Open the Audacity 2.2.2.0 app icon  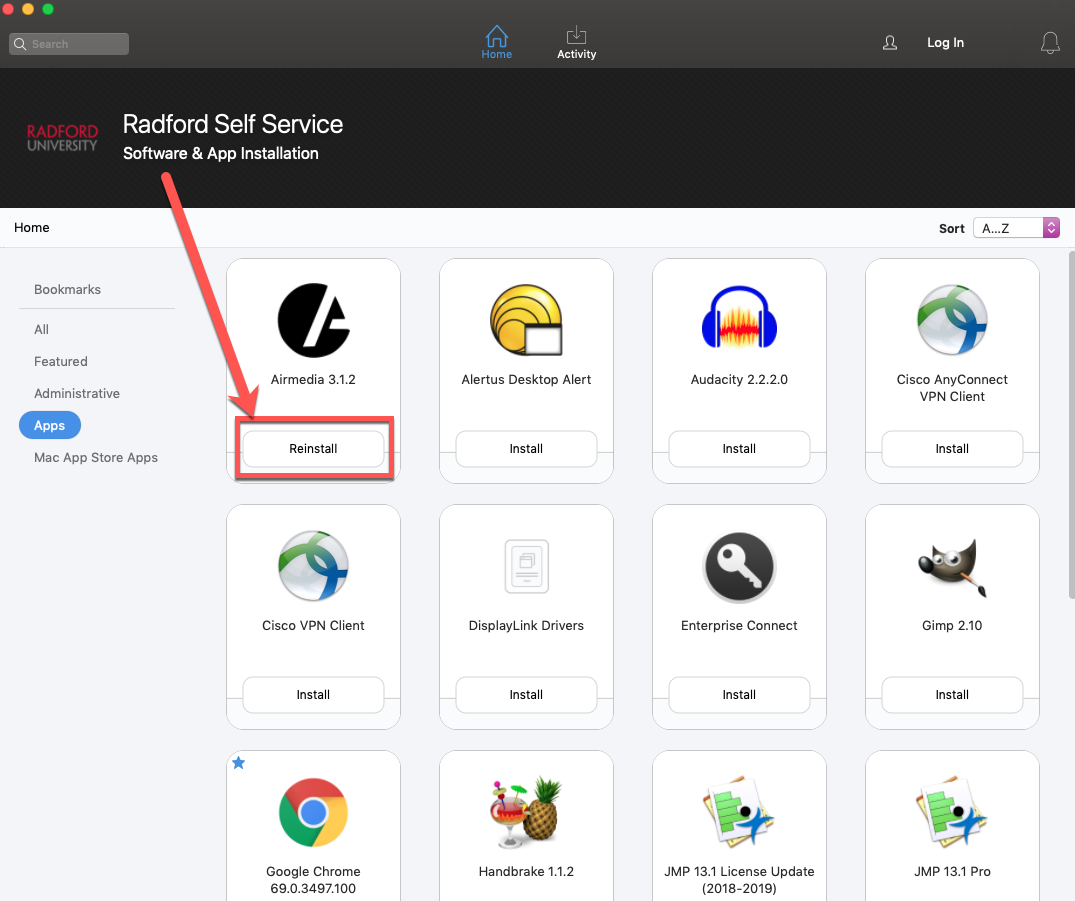(739, 320)
